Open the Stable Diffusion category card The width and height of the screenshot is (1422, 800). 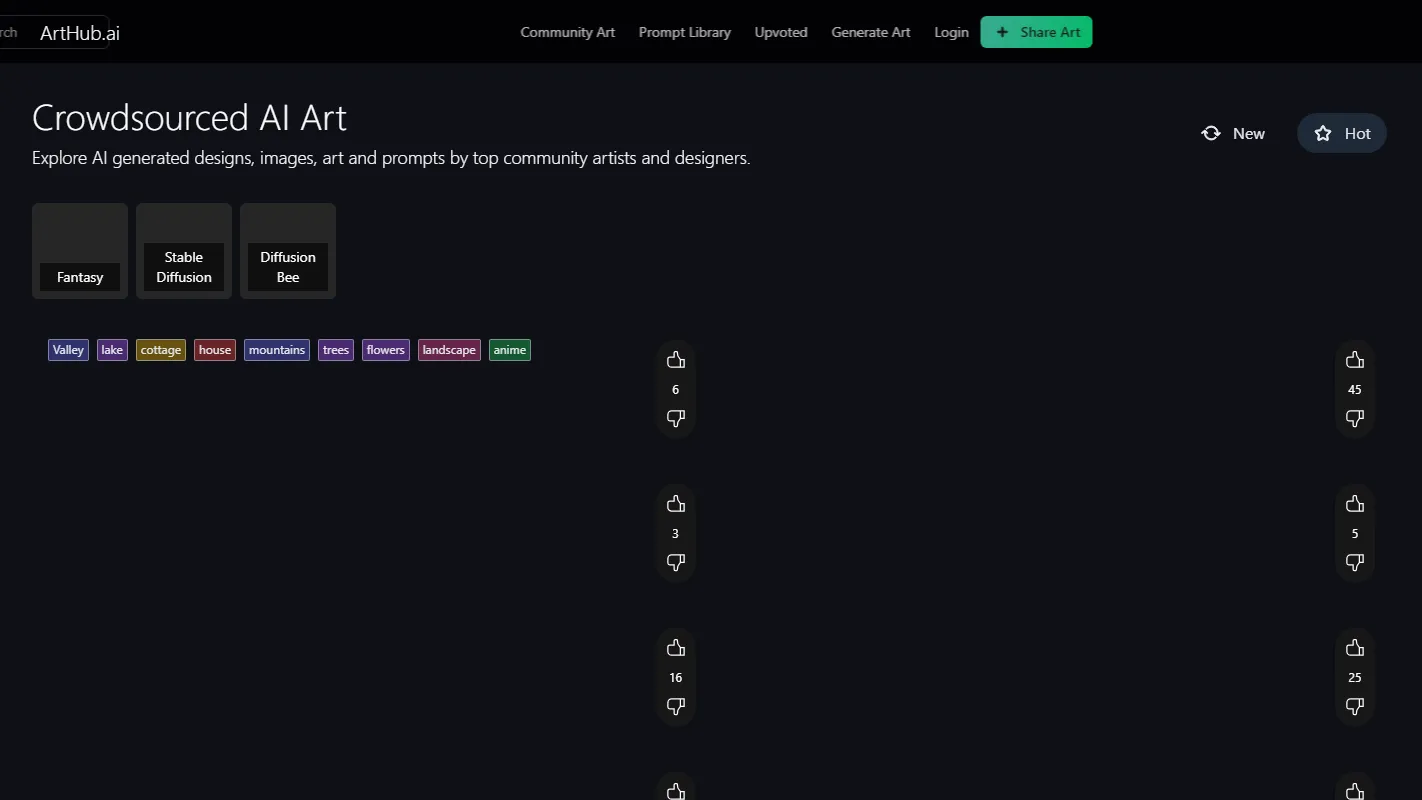point(183,250)
